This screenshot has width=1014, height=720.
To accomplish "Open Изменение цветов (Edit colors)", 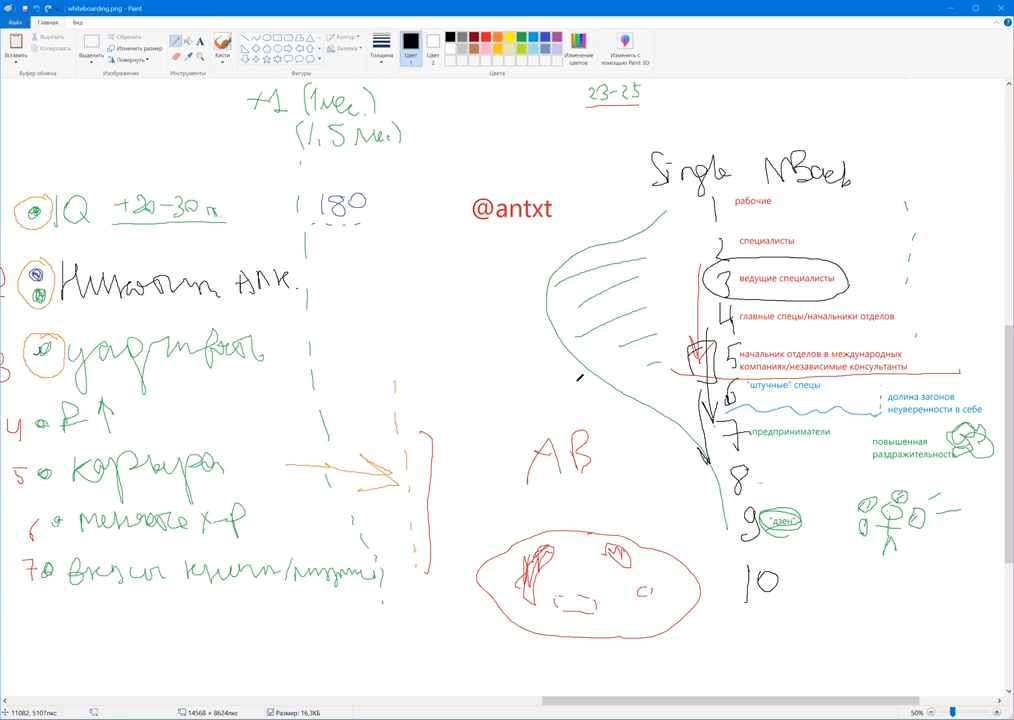I will pyautogui.click(x=578, y=49).
